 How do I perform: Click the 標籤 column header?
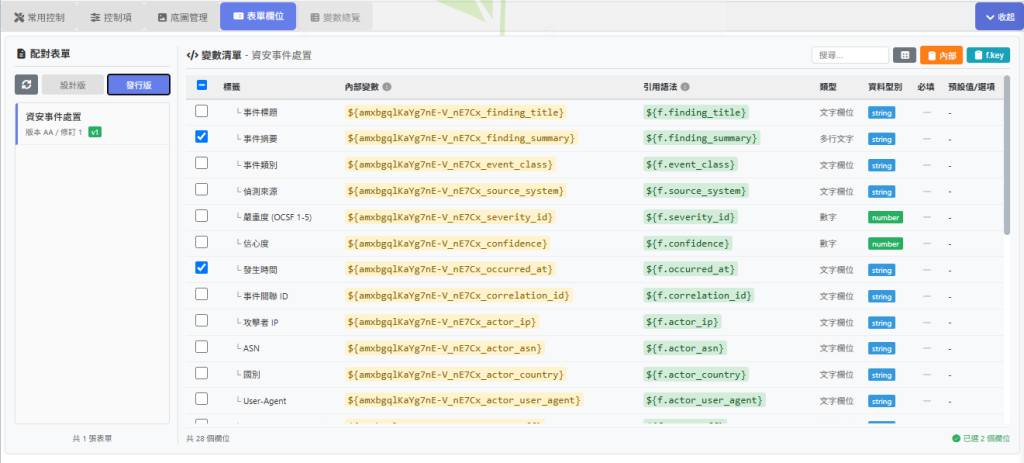[232, 86]
